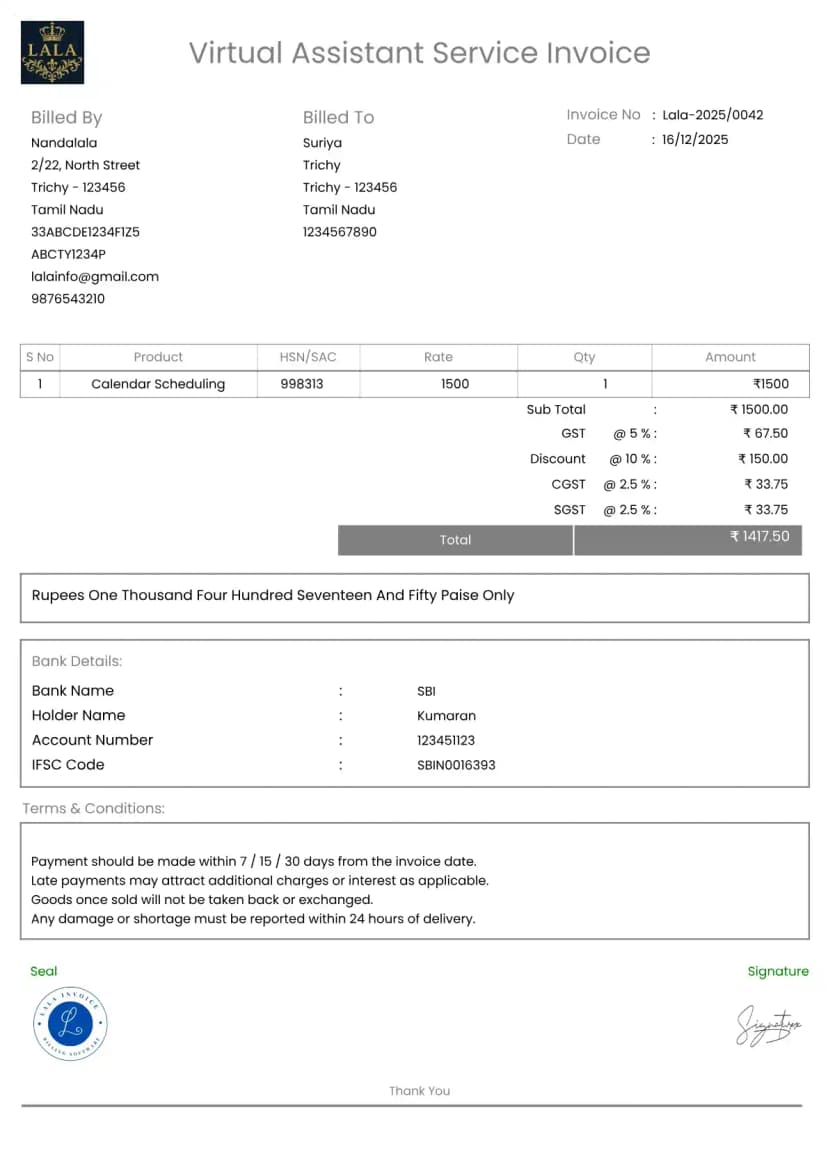828x1172 pixels.
Task: Click the invoice date '16/12/2025'
Action: (695, 140)
